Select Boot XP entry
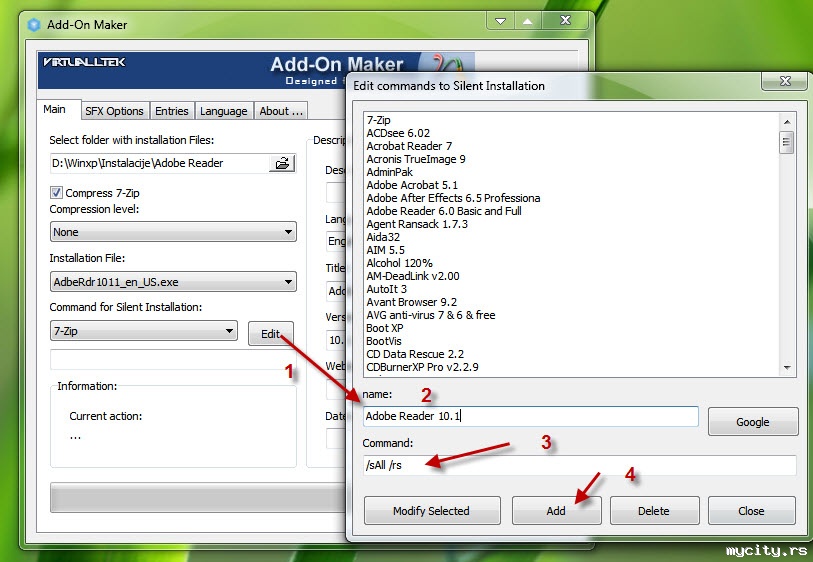Image resolution: width=813 pixels, height=562 pixels. (x=385, y=328)
